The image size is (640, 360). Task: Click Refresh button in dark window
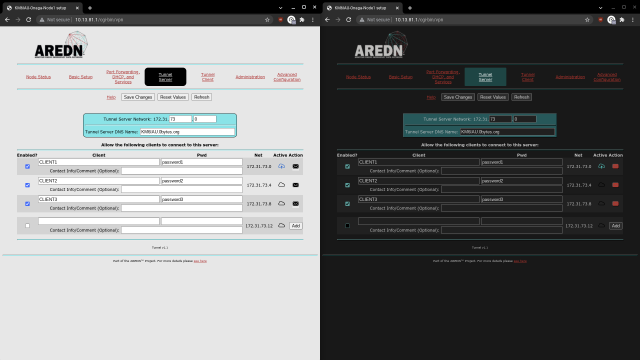click(522, 97)
